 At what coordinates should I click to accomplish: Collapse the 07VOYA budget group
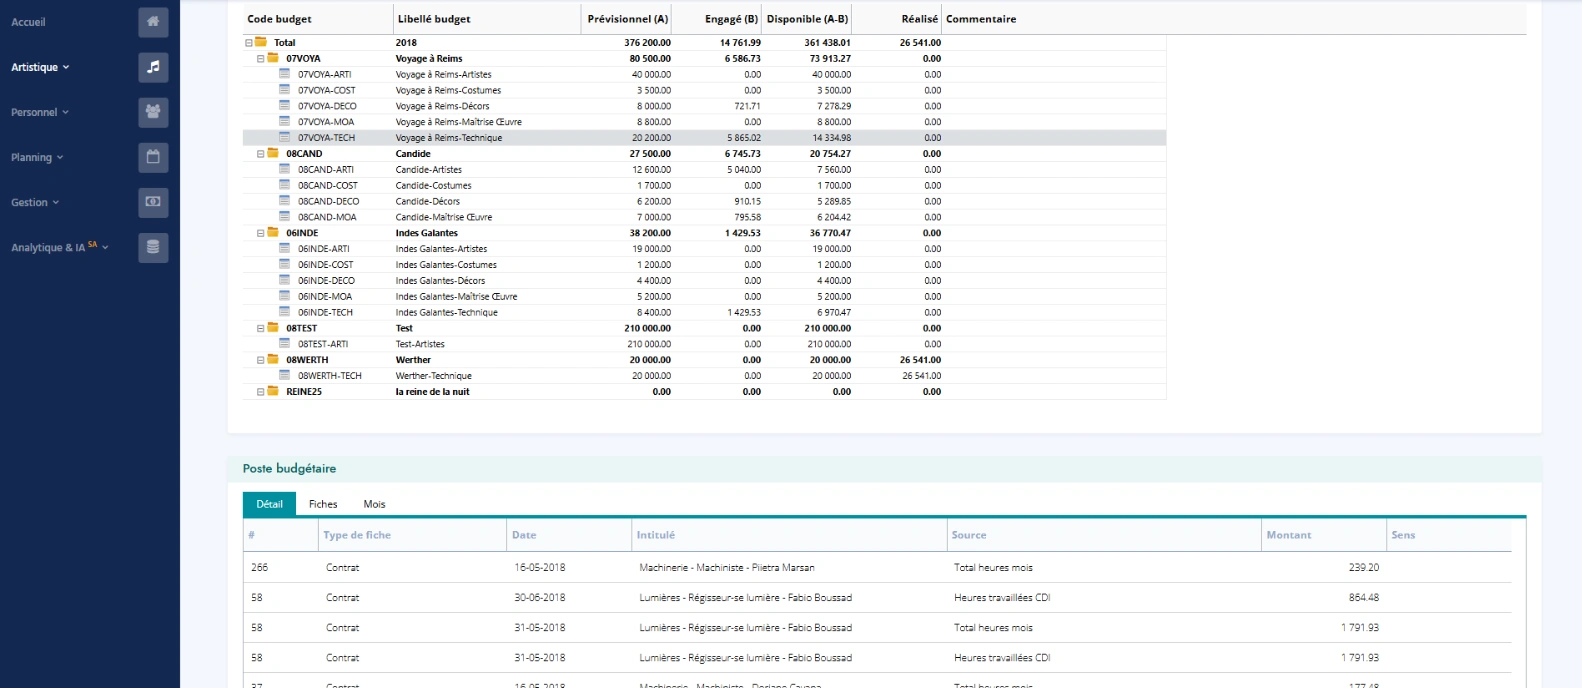pos(261,59)
